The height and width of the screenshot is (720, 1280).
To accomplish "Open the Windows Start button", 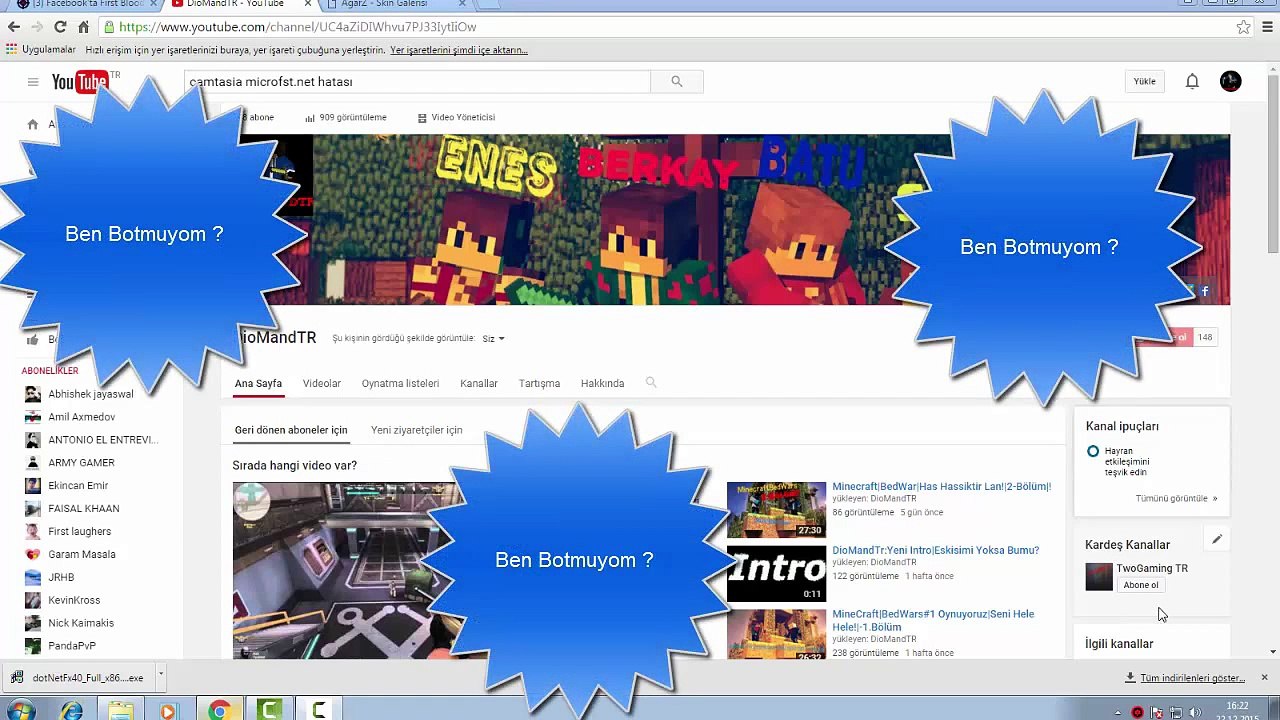I will 20,710.
